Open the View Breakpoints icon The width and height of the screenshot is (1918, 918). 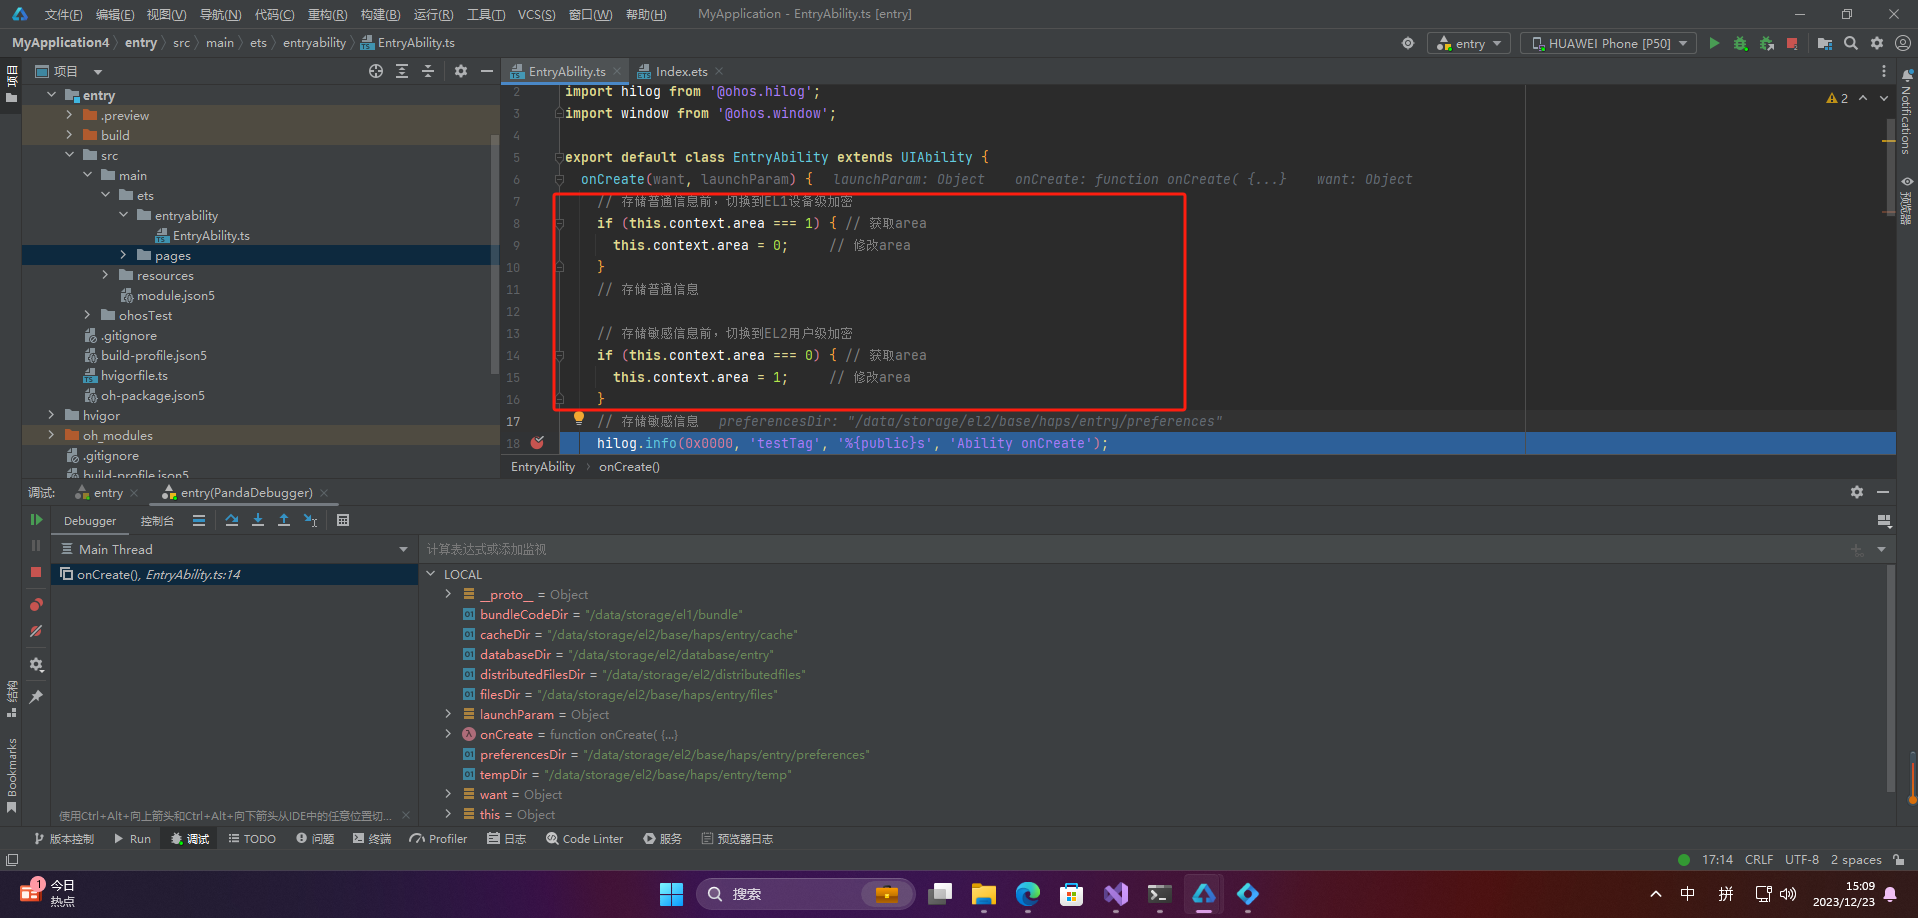coord(36,604)
